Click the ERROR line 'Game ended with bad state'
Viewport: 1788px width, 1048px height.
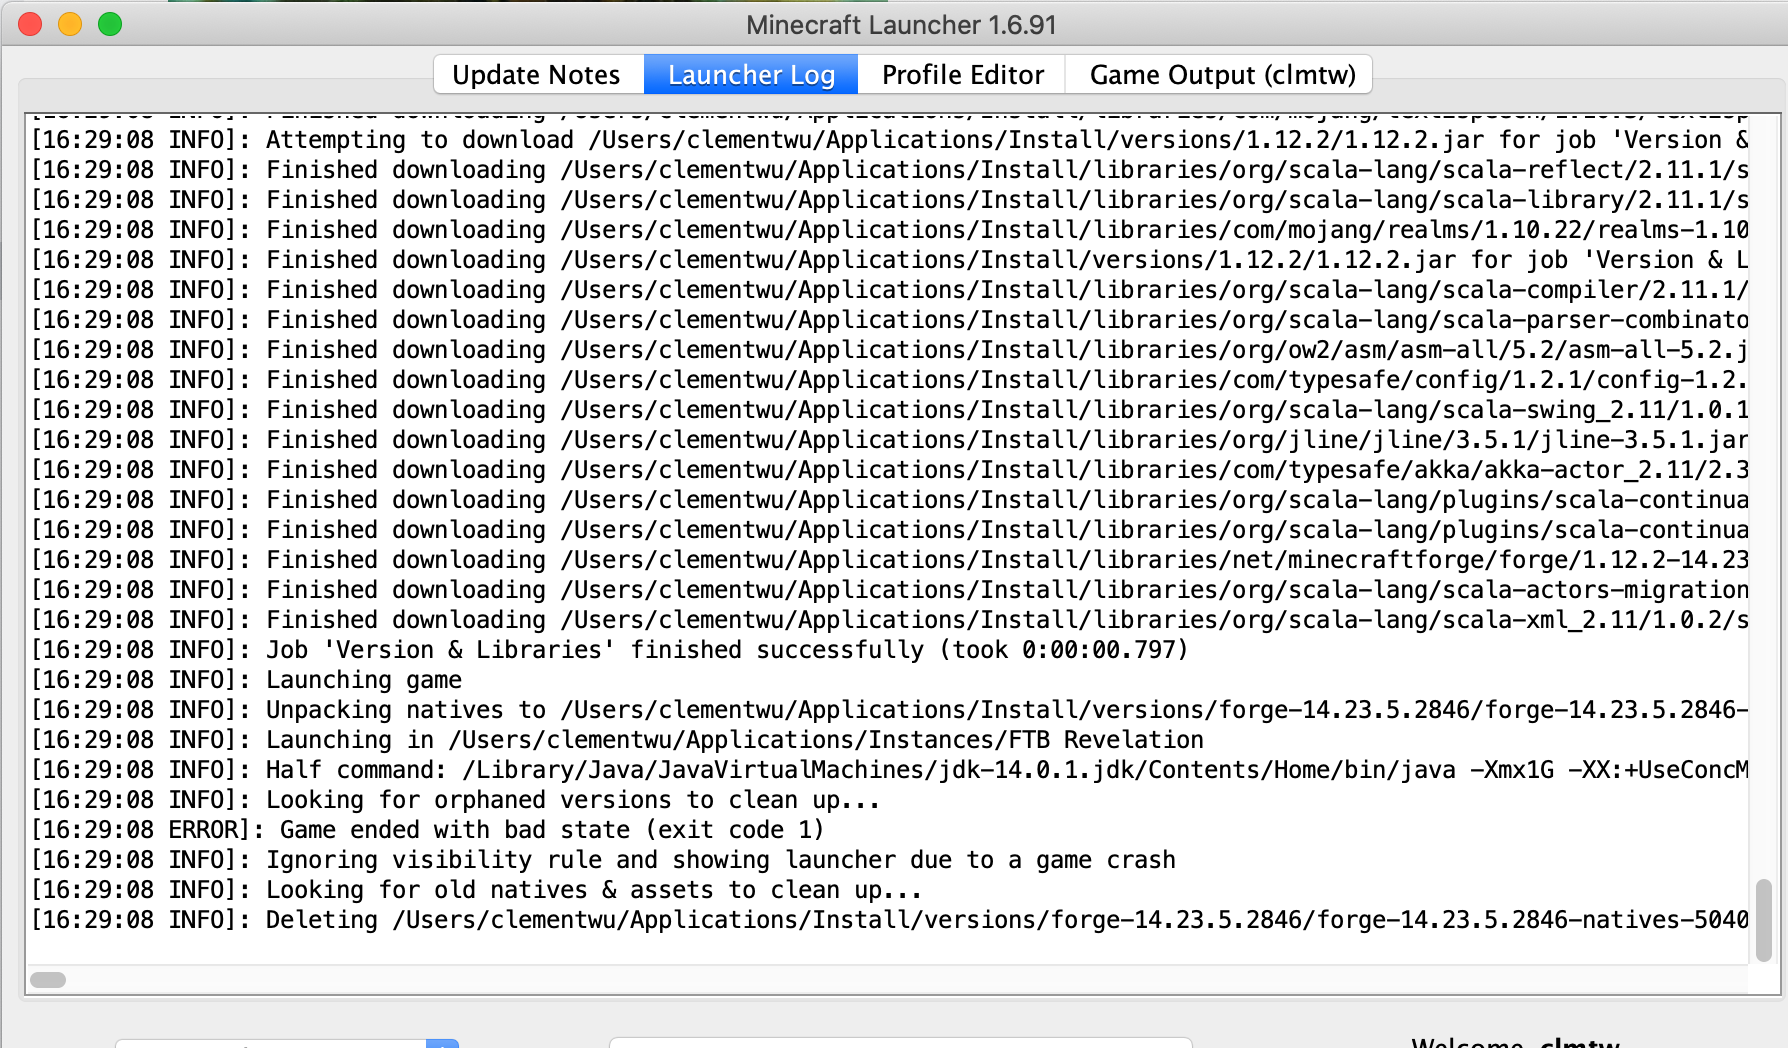[428, 830]
